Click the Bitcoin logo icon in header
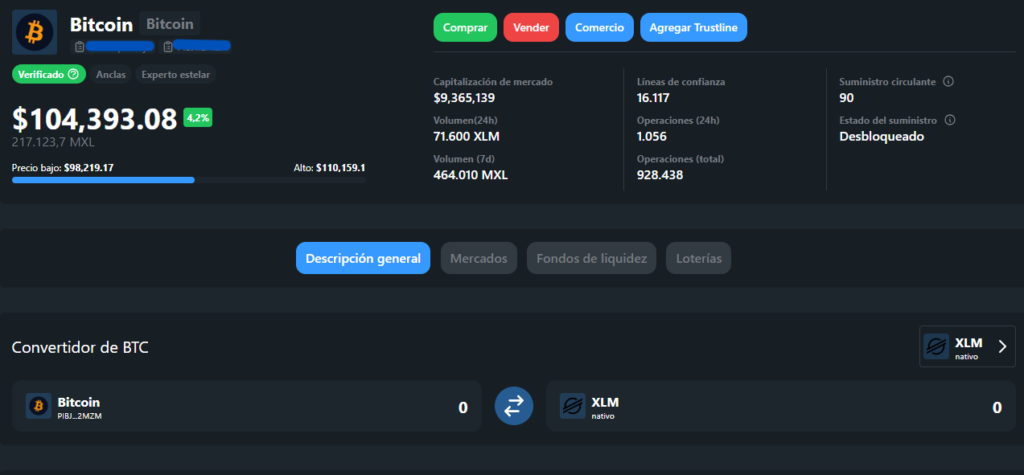Image resolution: width=1024 pixels, height=475 pixels. click(35, 32)
